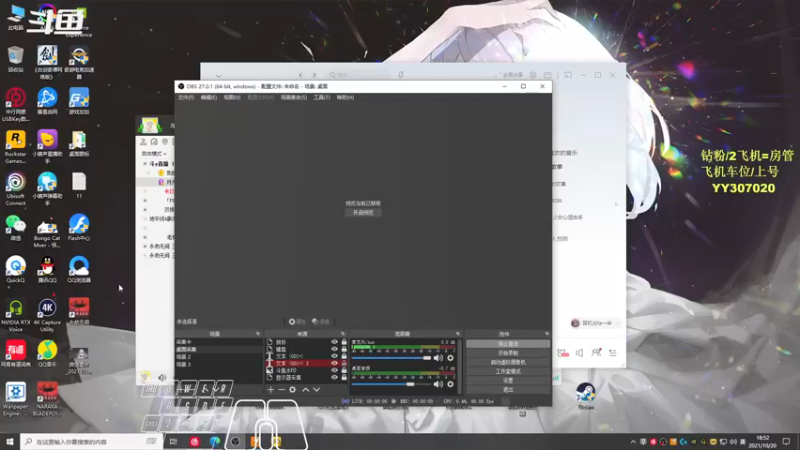
Task: Add a new source with the plus icon
Action: click(270, 390)
